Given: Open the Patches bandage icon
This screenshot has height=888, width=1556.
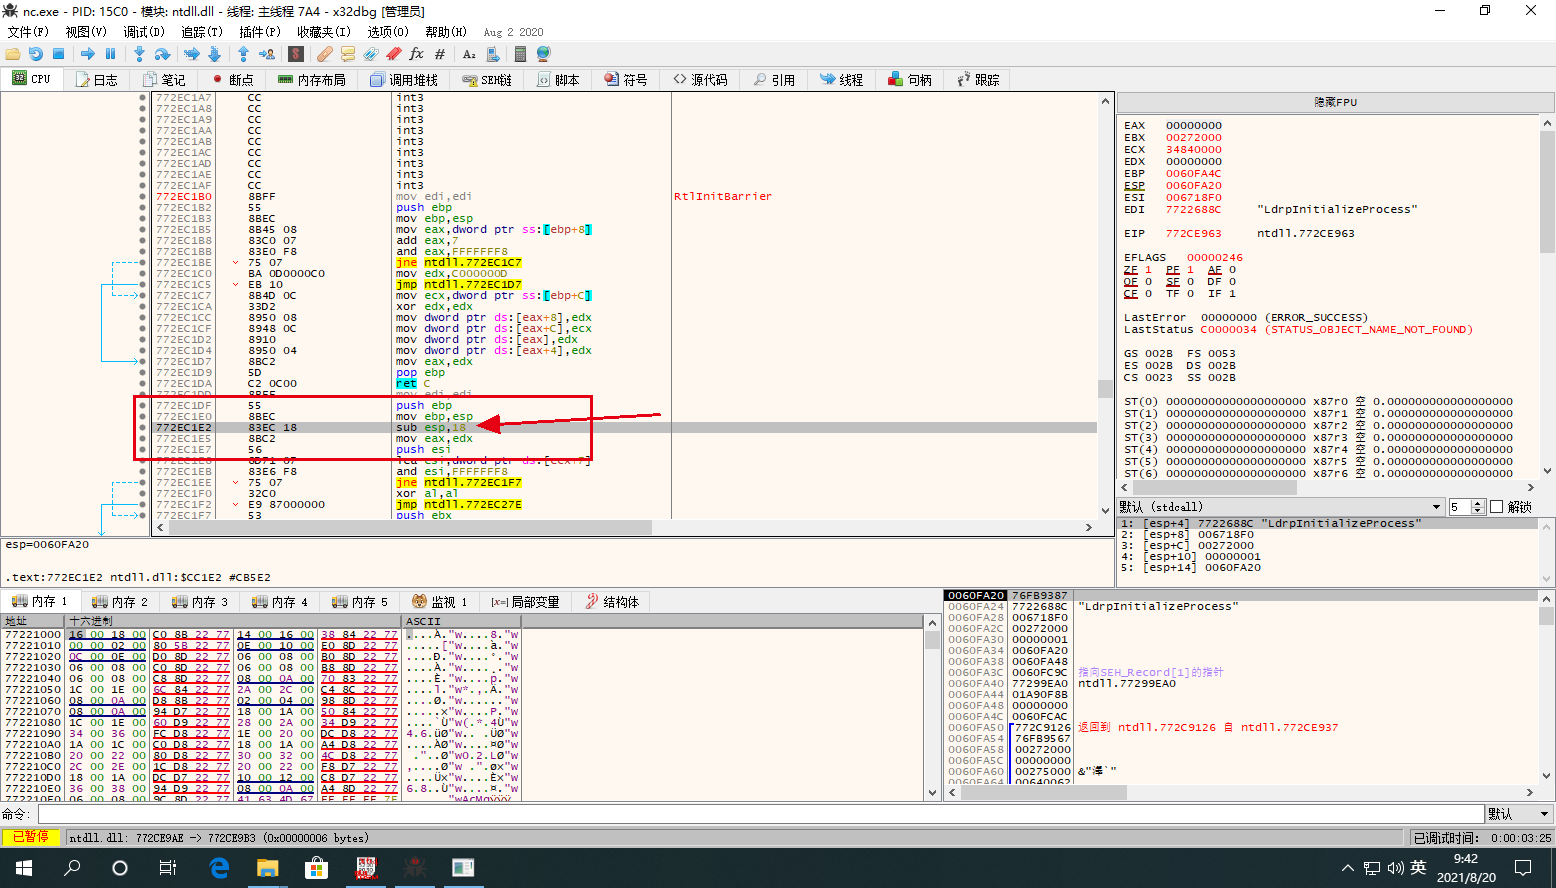Looking at the screenshot, I should [325, 54].
